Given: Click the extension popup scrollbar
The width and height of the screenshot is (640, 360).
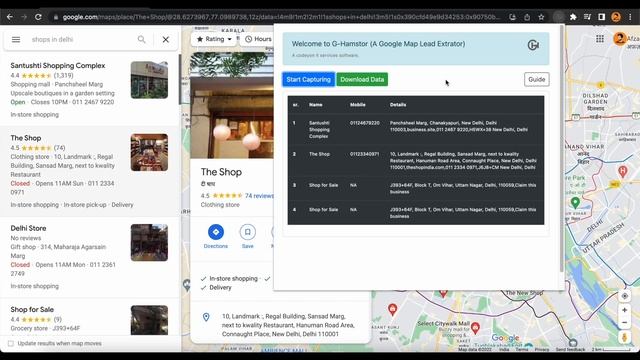Looking at the screenshot, I should 562,149.
